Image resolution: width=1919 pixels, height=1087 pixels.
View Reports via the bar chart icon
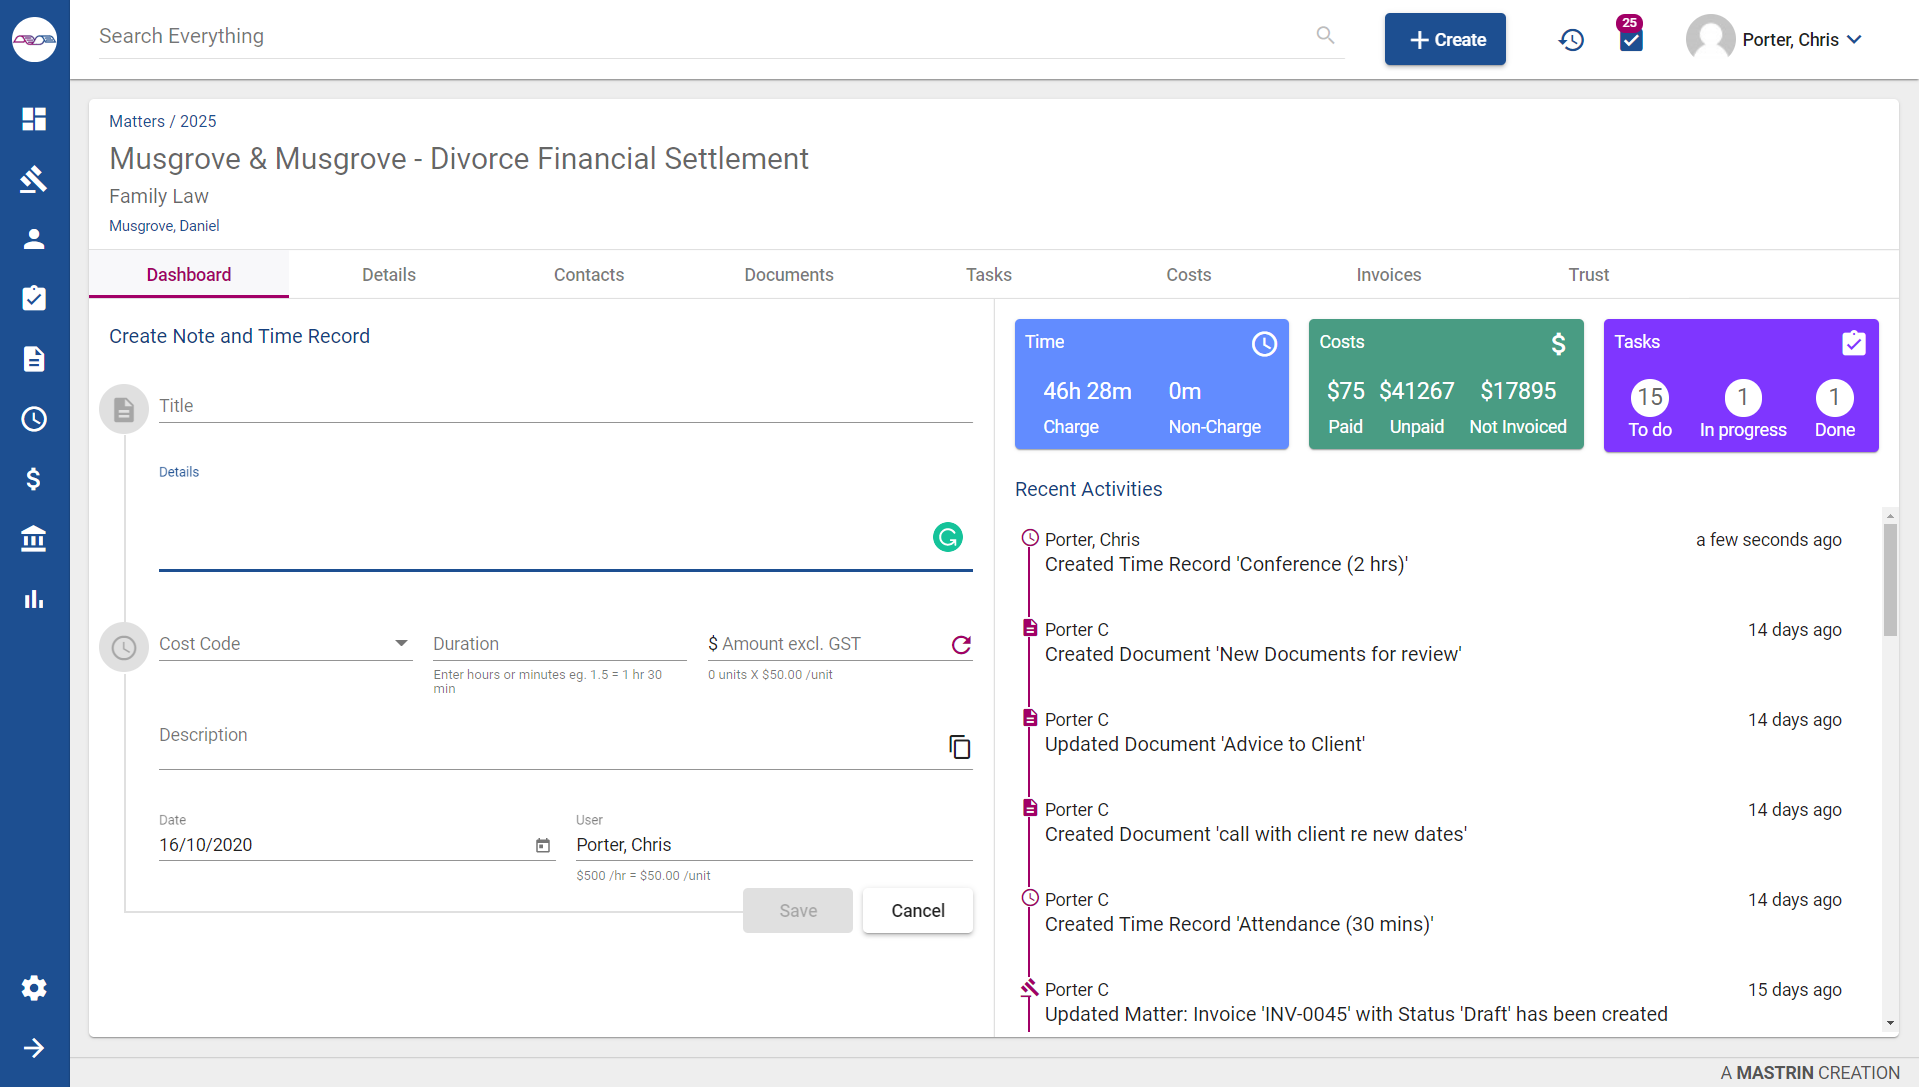pos(33,599)
